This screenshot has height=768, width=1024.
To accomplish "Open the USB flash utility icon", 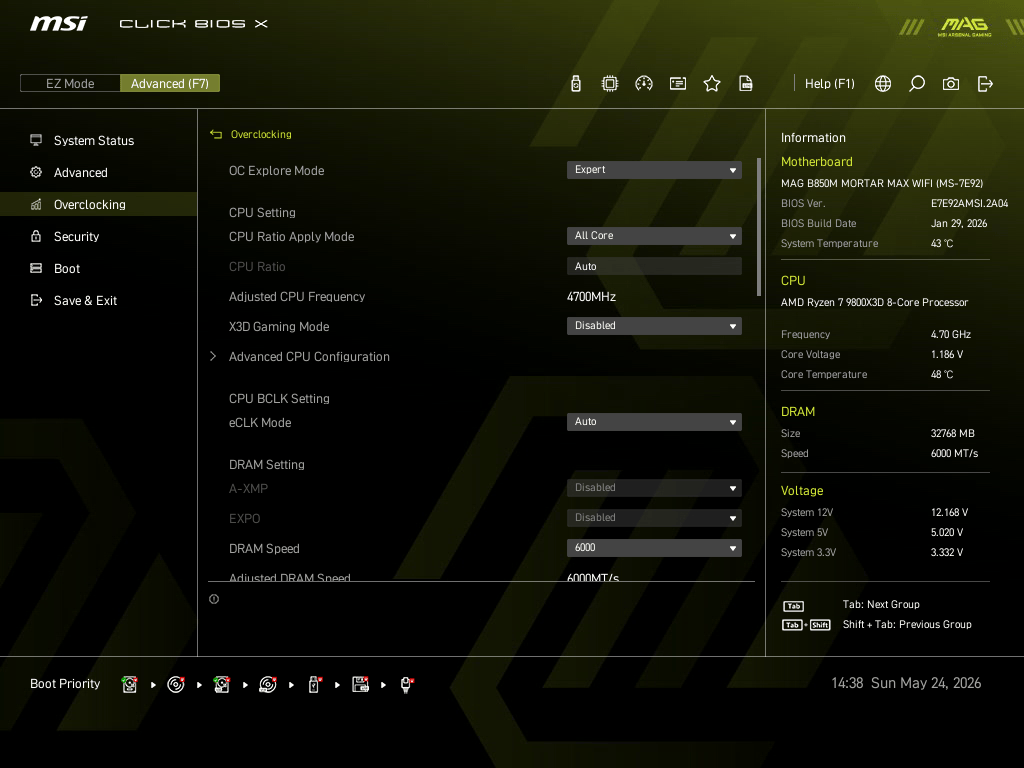I will click(x=575, y=84).
